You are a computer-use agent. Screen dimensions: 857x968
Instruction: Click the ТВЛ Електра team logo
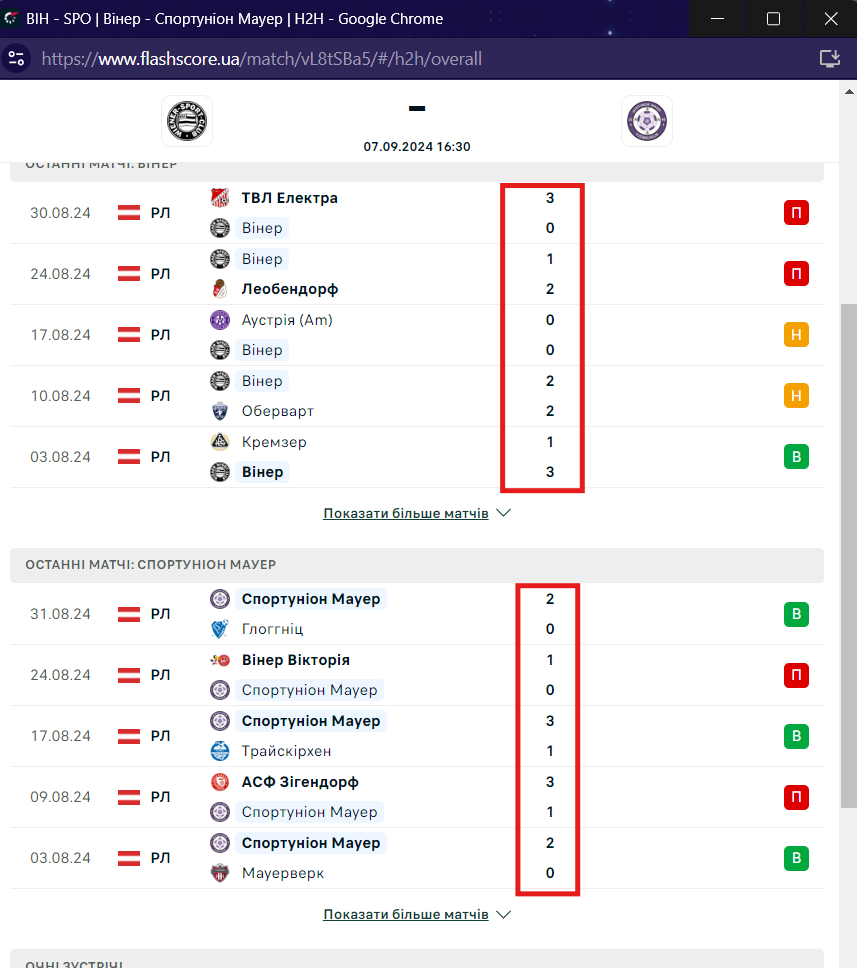click(220, 198)
